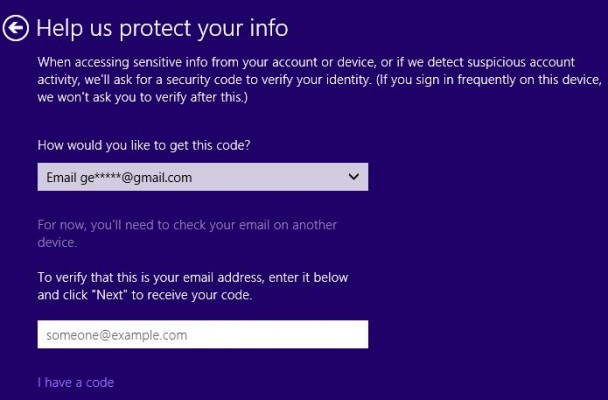This screenshot has height=400, width=608.
Task: Click the "I have a code" link
Action: click(76, 383)
